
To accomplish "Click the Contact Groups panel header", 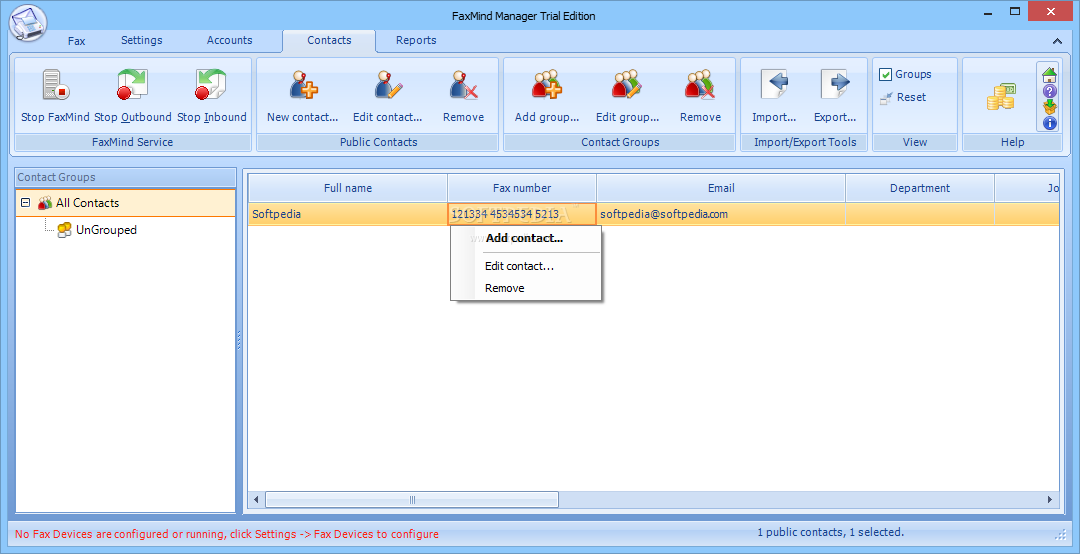I will click(x=125, y=177).
